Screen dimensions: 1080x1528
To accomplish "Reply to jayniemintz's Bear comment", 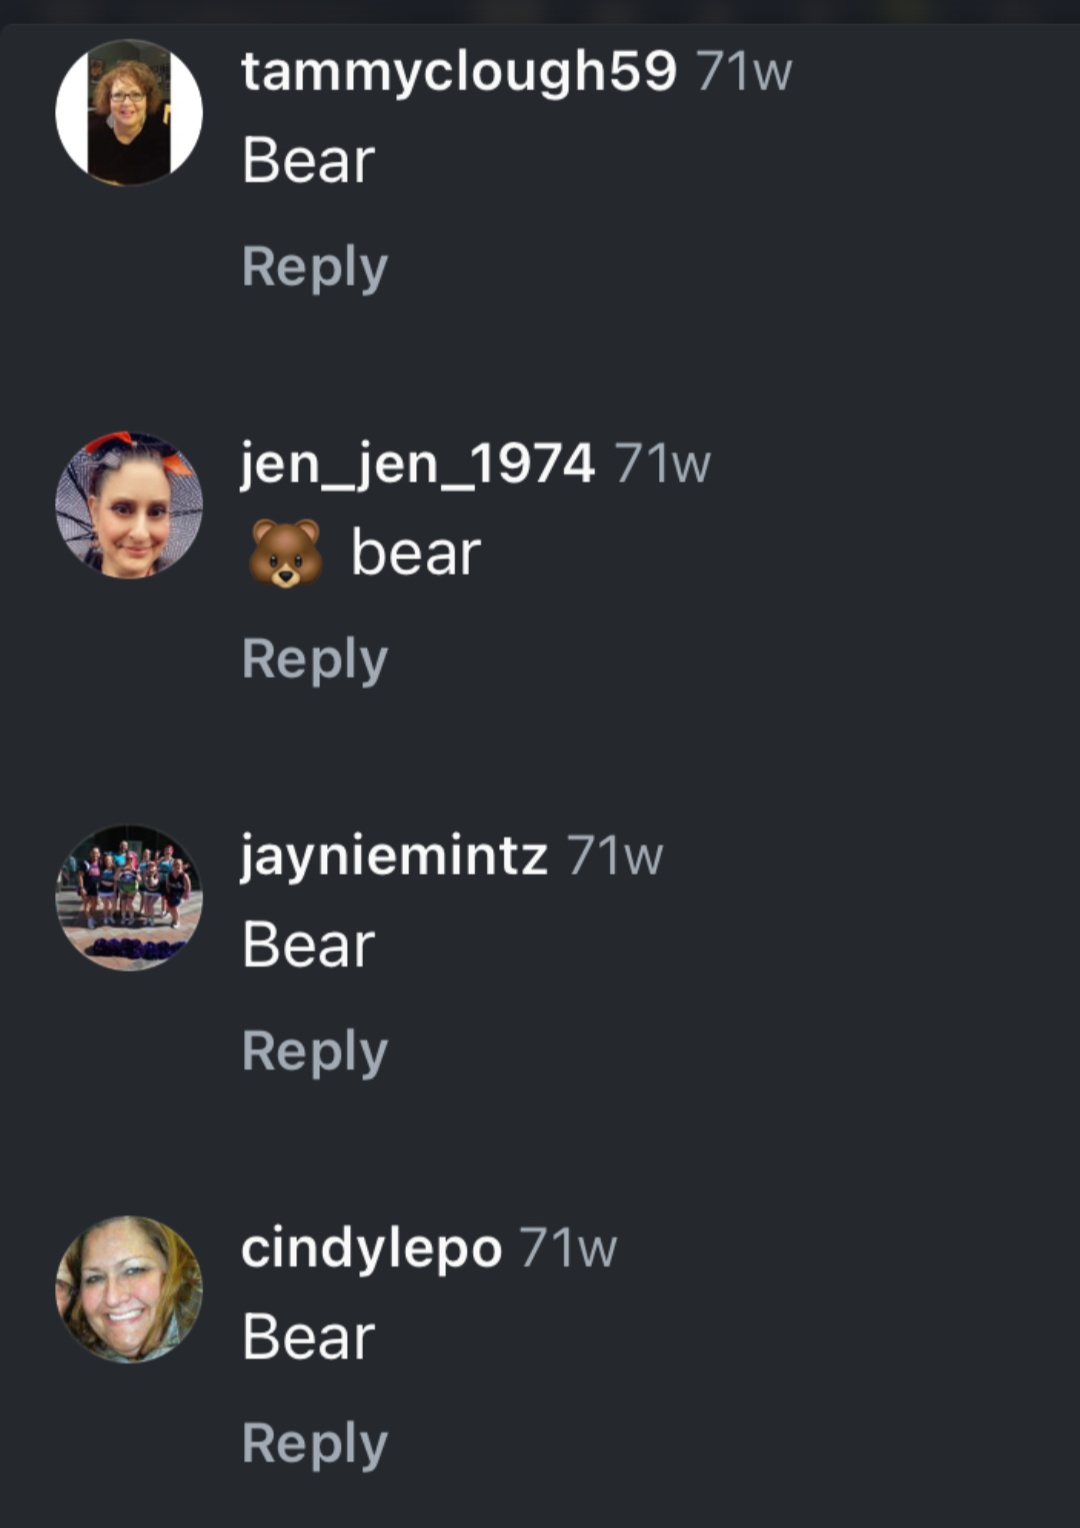I will click(315, 1051).
